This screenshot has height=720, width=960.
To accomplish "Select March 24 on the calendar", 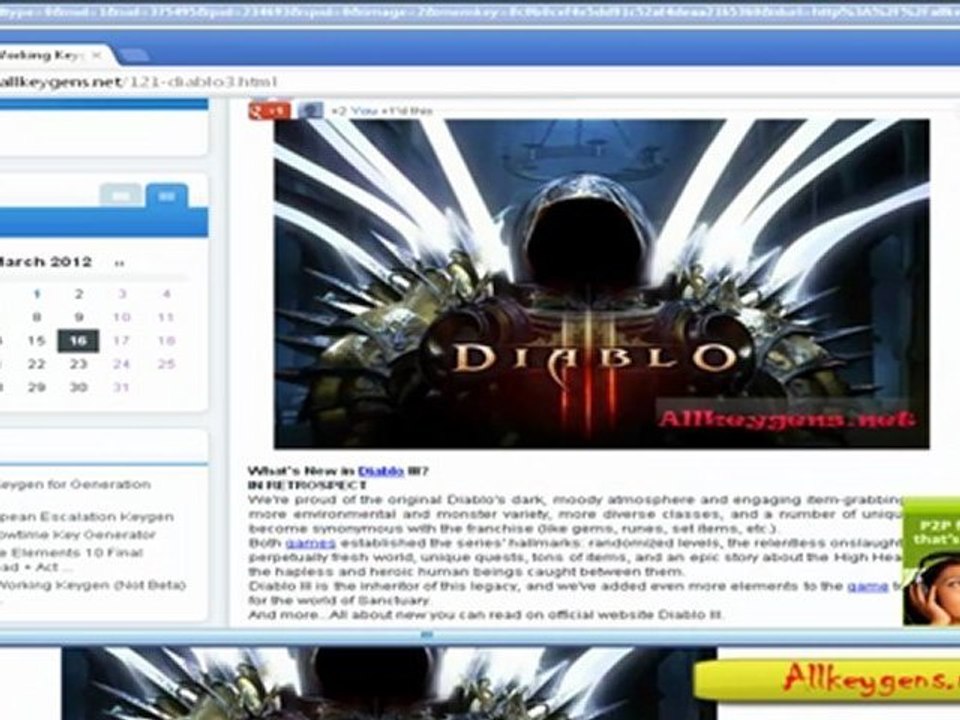I will [122, 364].
